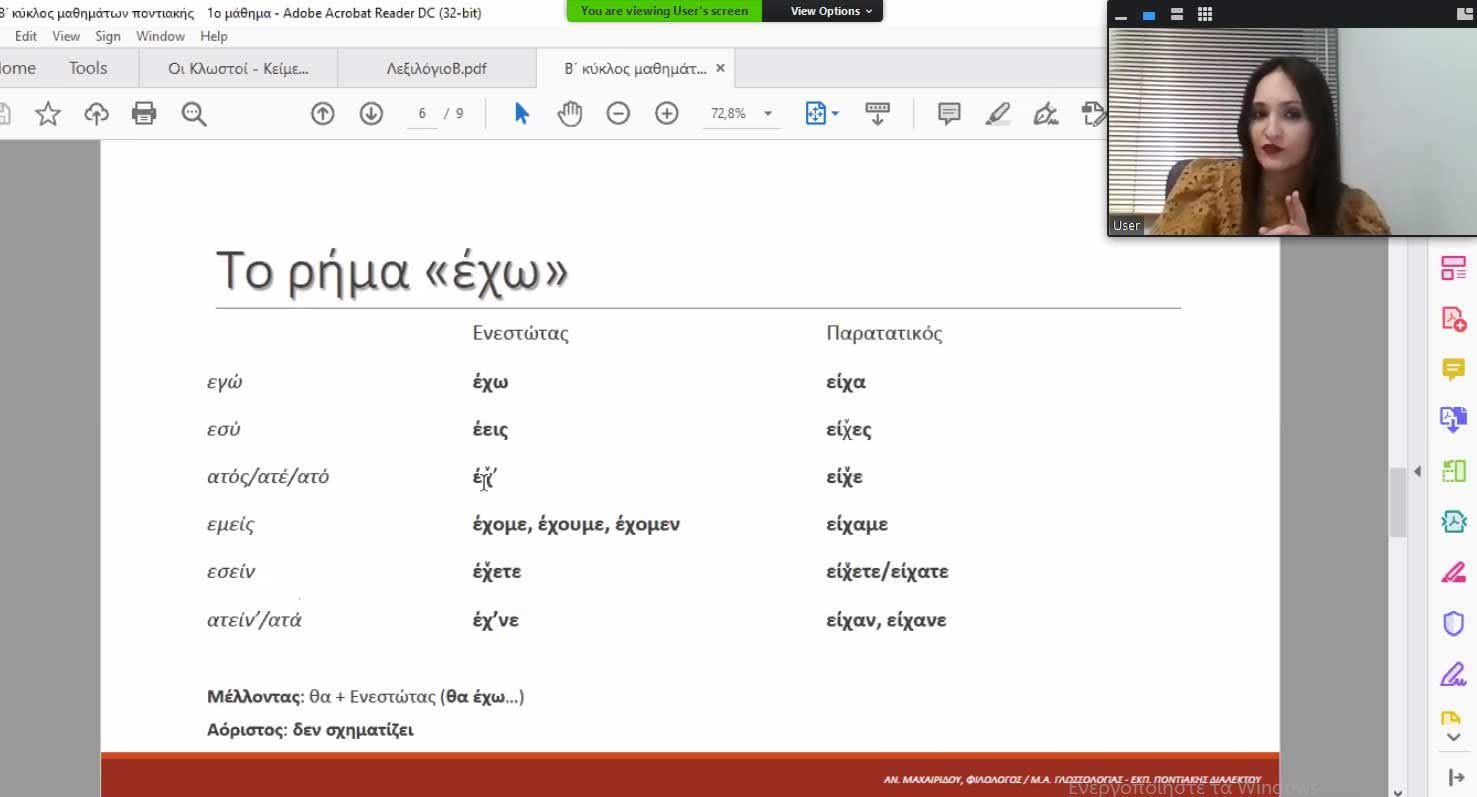The width and height of the screenshot is (1477, 797).
Task: Open the Window menu
Action: [160, 36]
